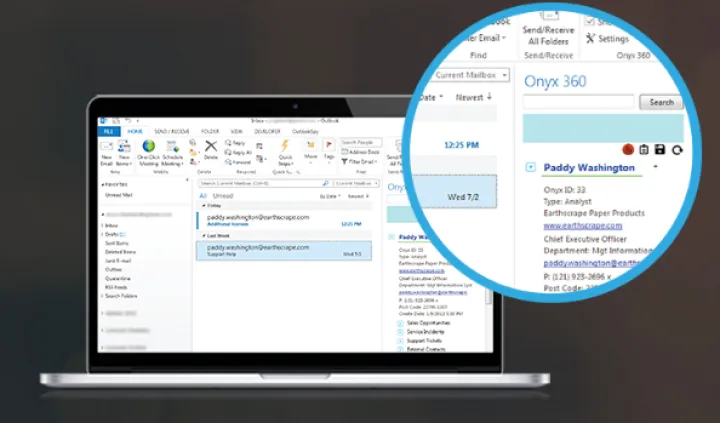Screen dimensions: 720x423
Task: Click the New Email icon
Action: pyautogui.click(x=106, y=148)
